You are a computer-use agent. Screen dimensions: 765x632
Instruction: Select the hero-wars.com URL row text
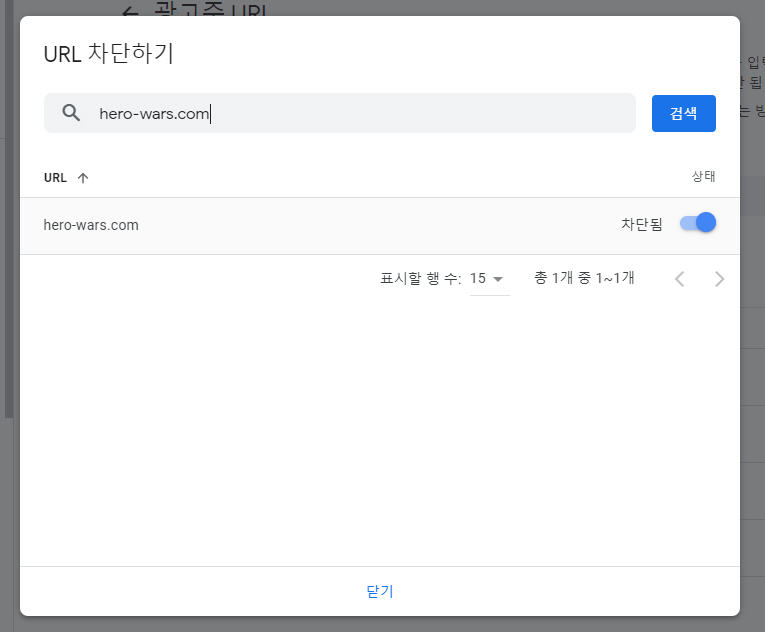91,225
